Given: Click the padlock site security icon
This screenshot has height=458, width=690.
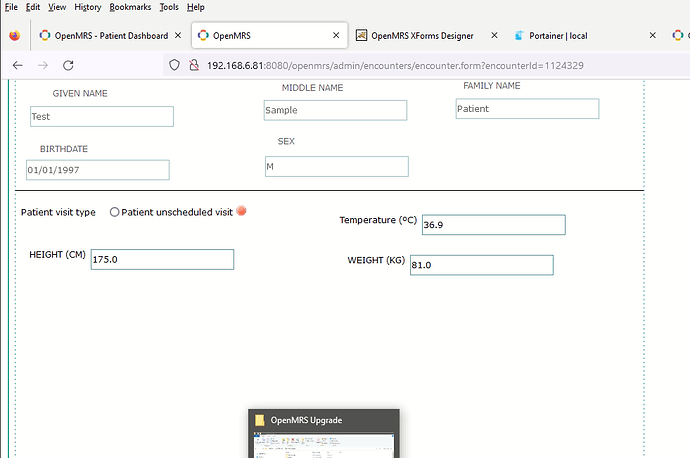Looking at the screenshot, I should coord(193,65).
